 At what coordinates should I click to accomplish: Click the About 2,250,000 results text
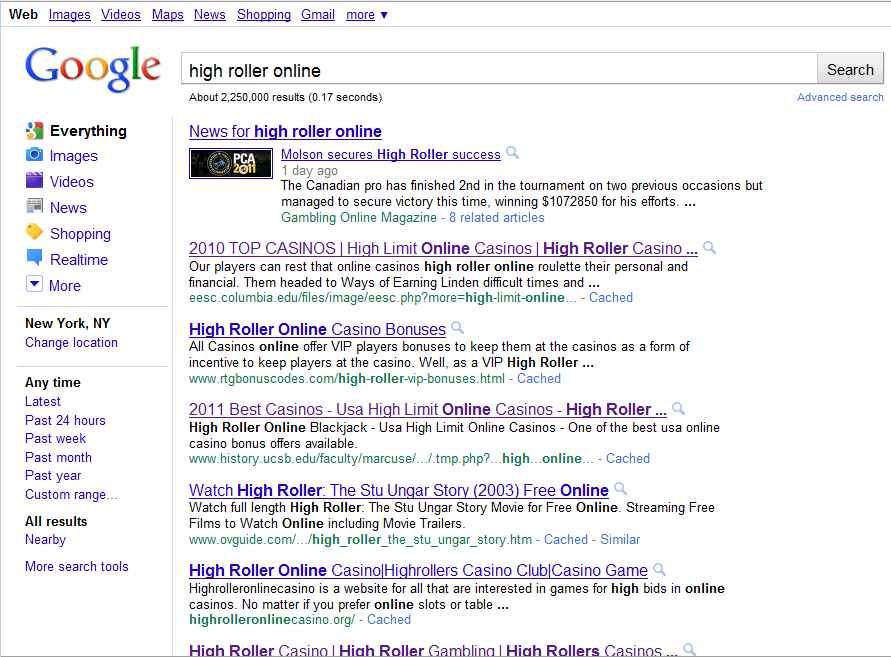pos(285,97)
